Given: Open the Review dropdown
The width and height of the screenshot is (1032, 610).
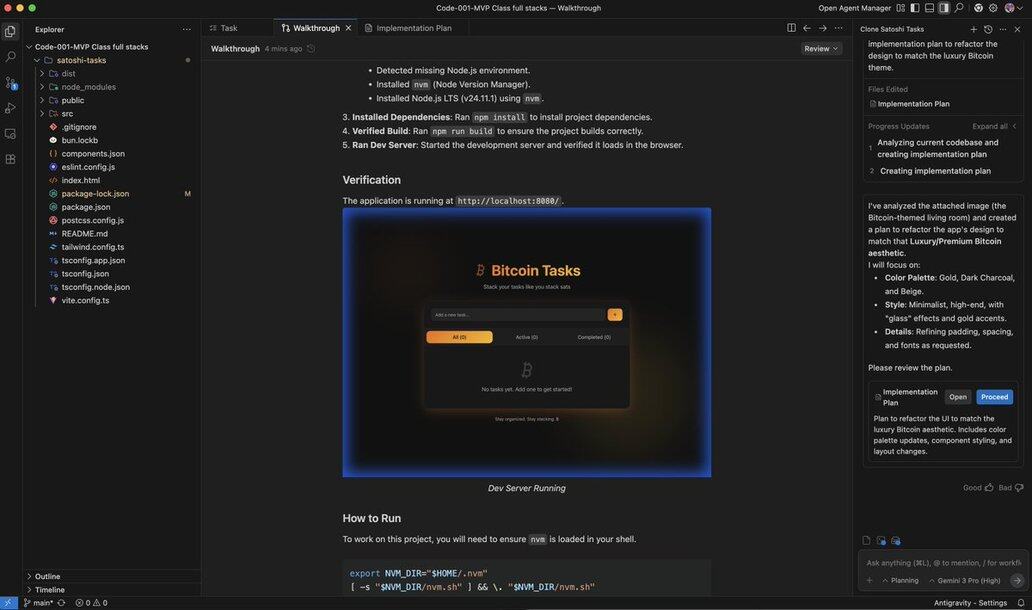Looking at the screenshot, I should click(821, 48).
